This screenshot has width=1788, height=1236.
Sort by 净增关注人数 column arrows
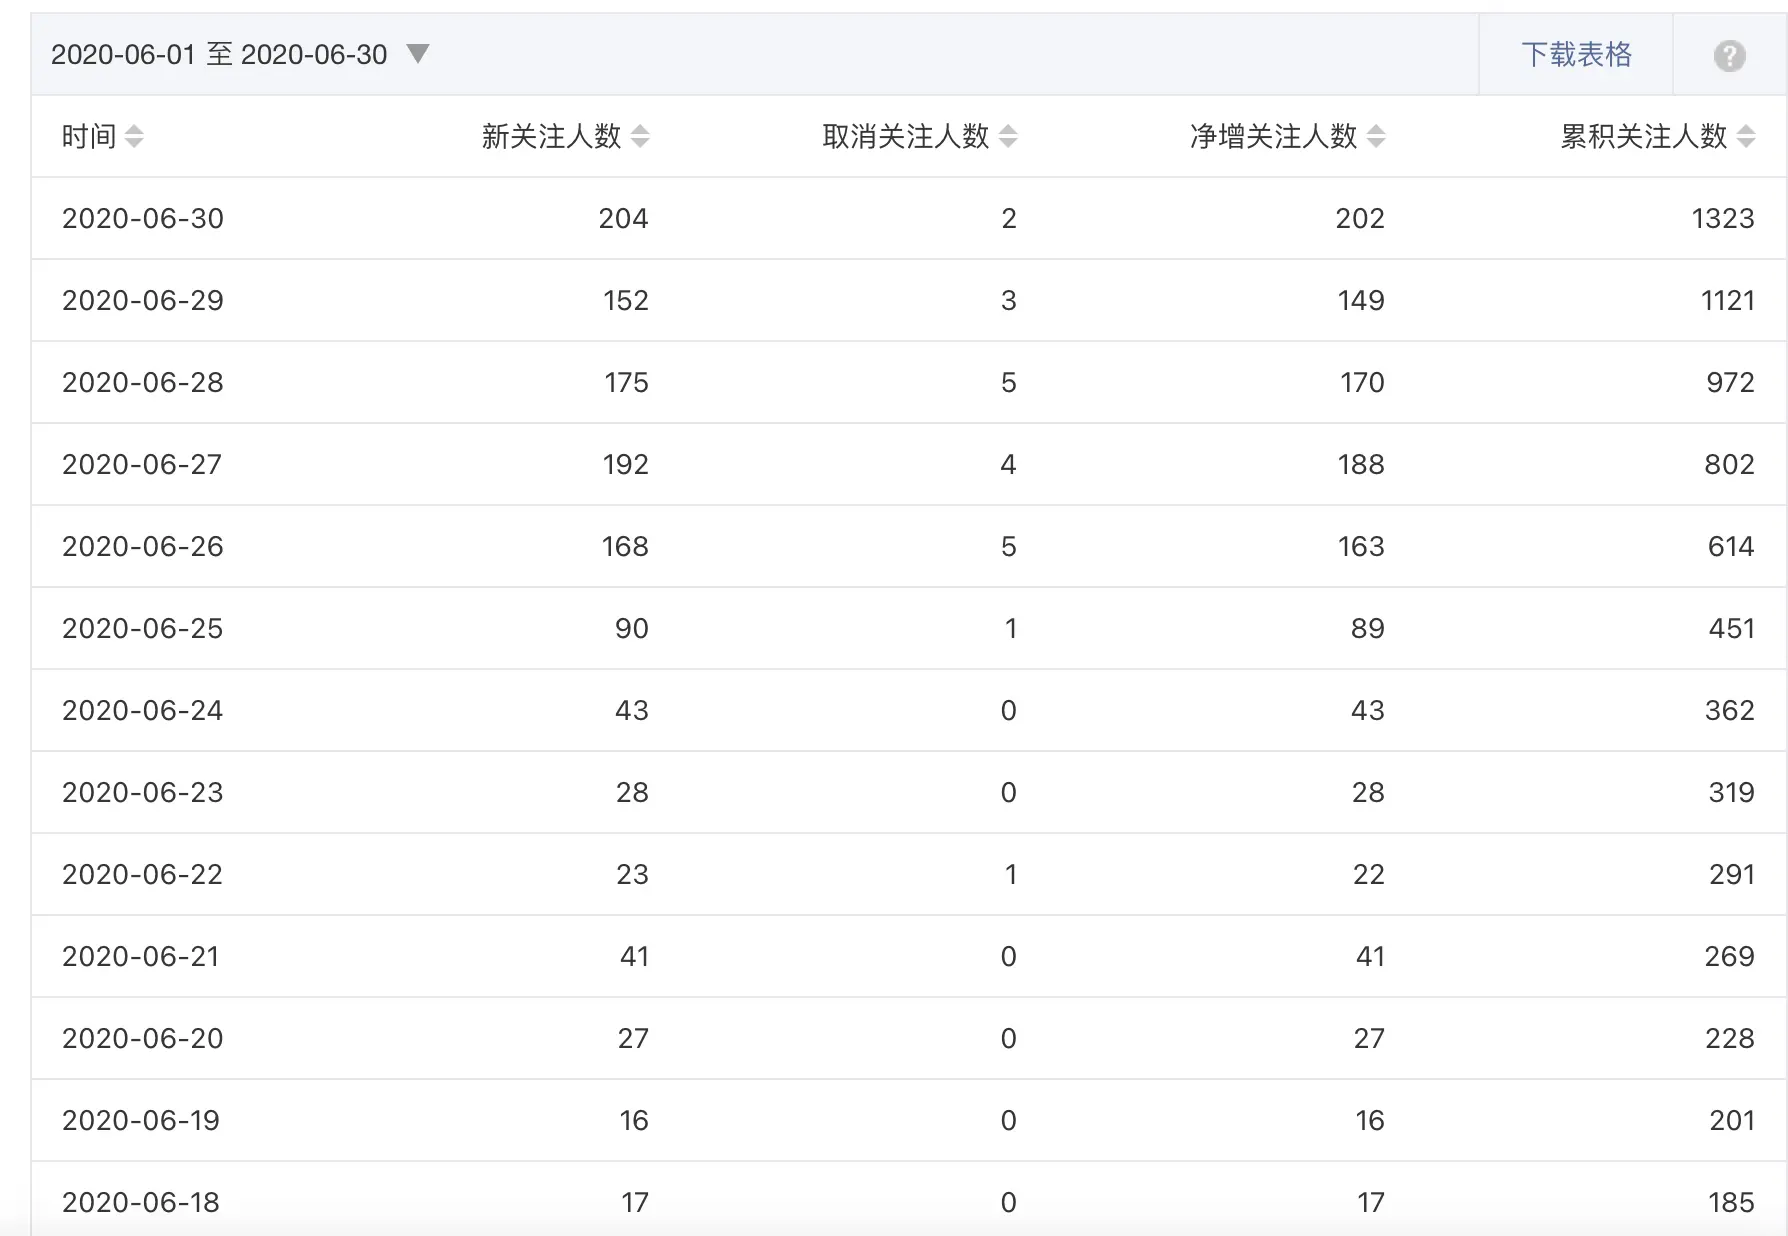[x=1376, y=137]
